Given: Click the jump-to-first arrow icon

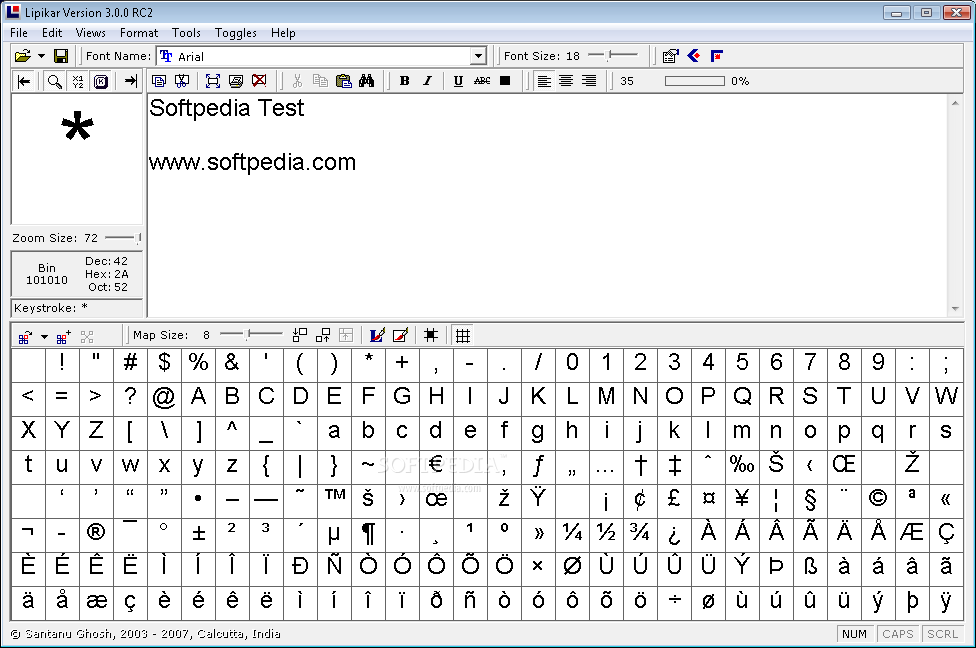Looking at the screenshot, I should click(24, 81).
